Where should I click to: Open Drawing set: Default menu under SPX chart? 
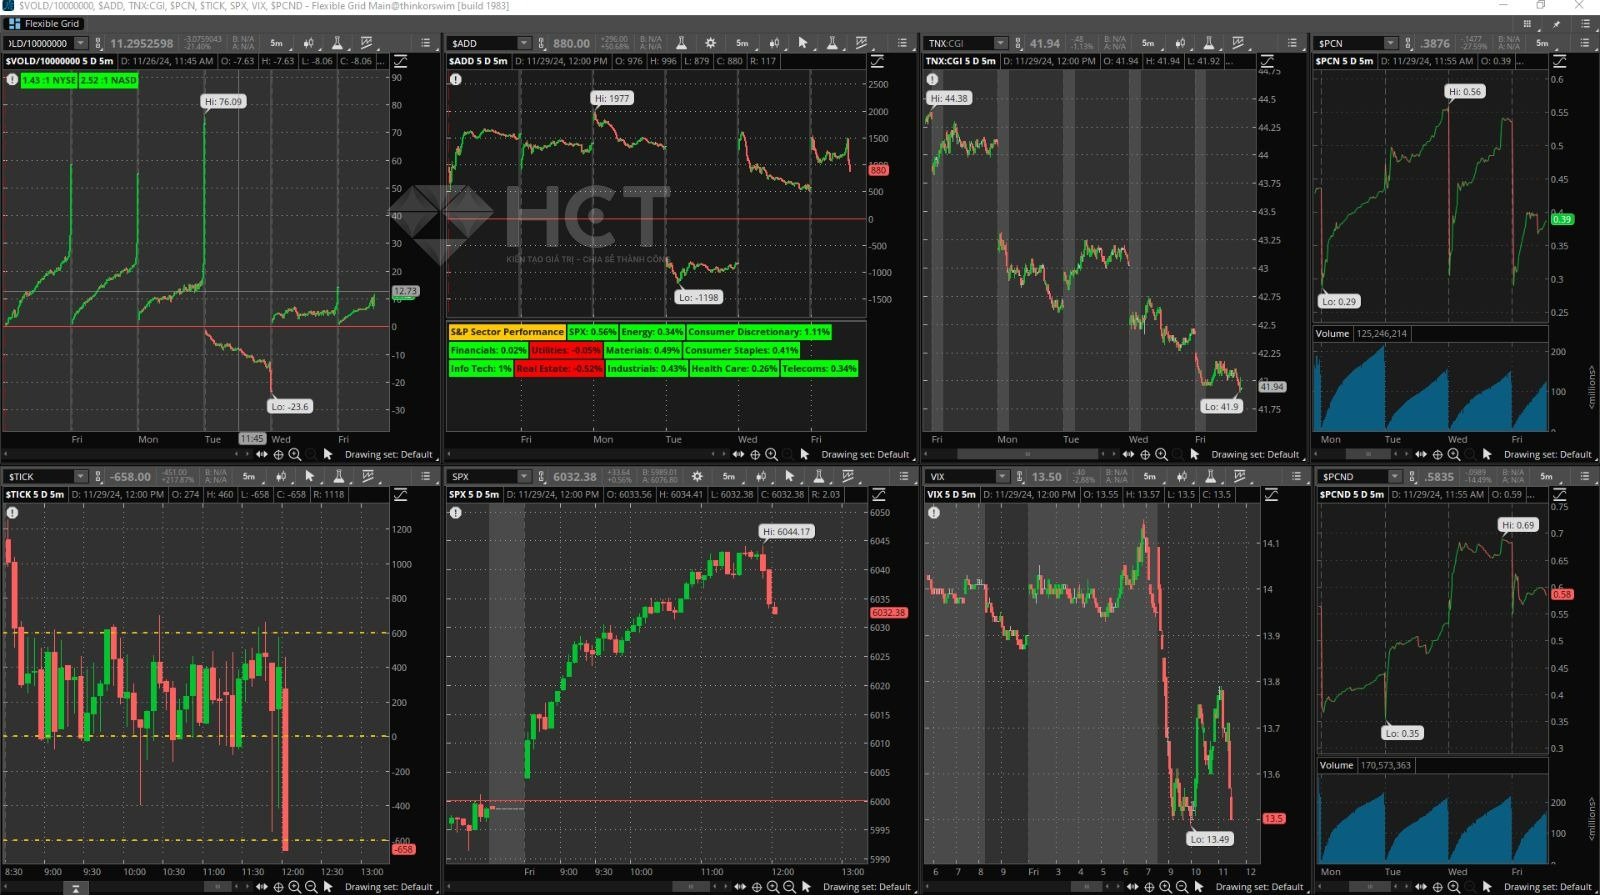[866, 887]
